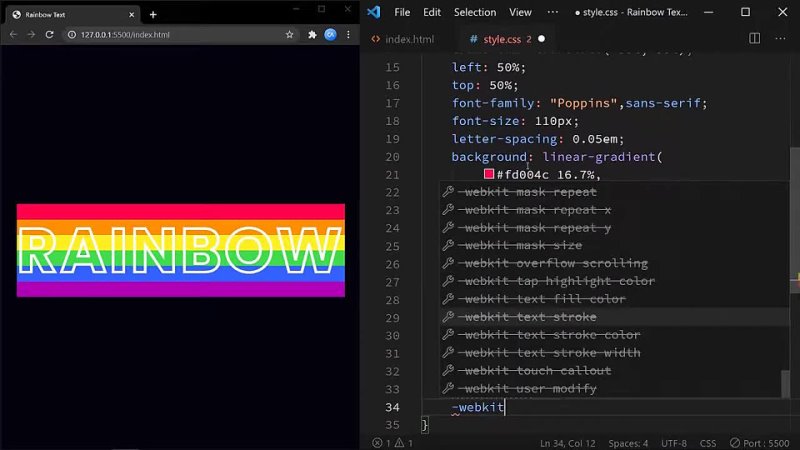
Task: Choose -webkit-mask-repeat suggestion
Action: (614, 192)
